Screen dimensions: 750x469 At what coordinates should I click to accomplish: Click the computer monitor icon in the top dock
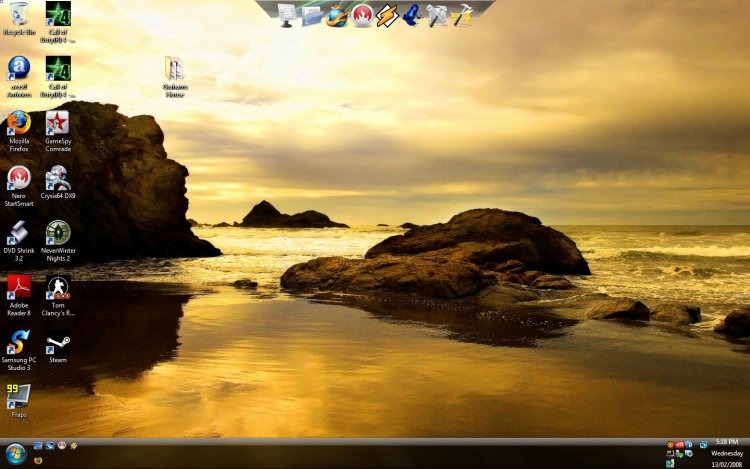tap(288, 15)
